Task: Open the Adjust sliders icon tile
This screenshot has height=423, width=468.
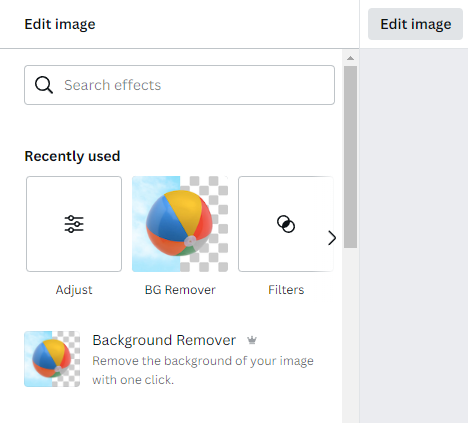Action: (74, 224)
